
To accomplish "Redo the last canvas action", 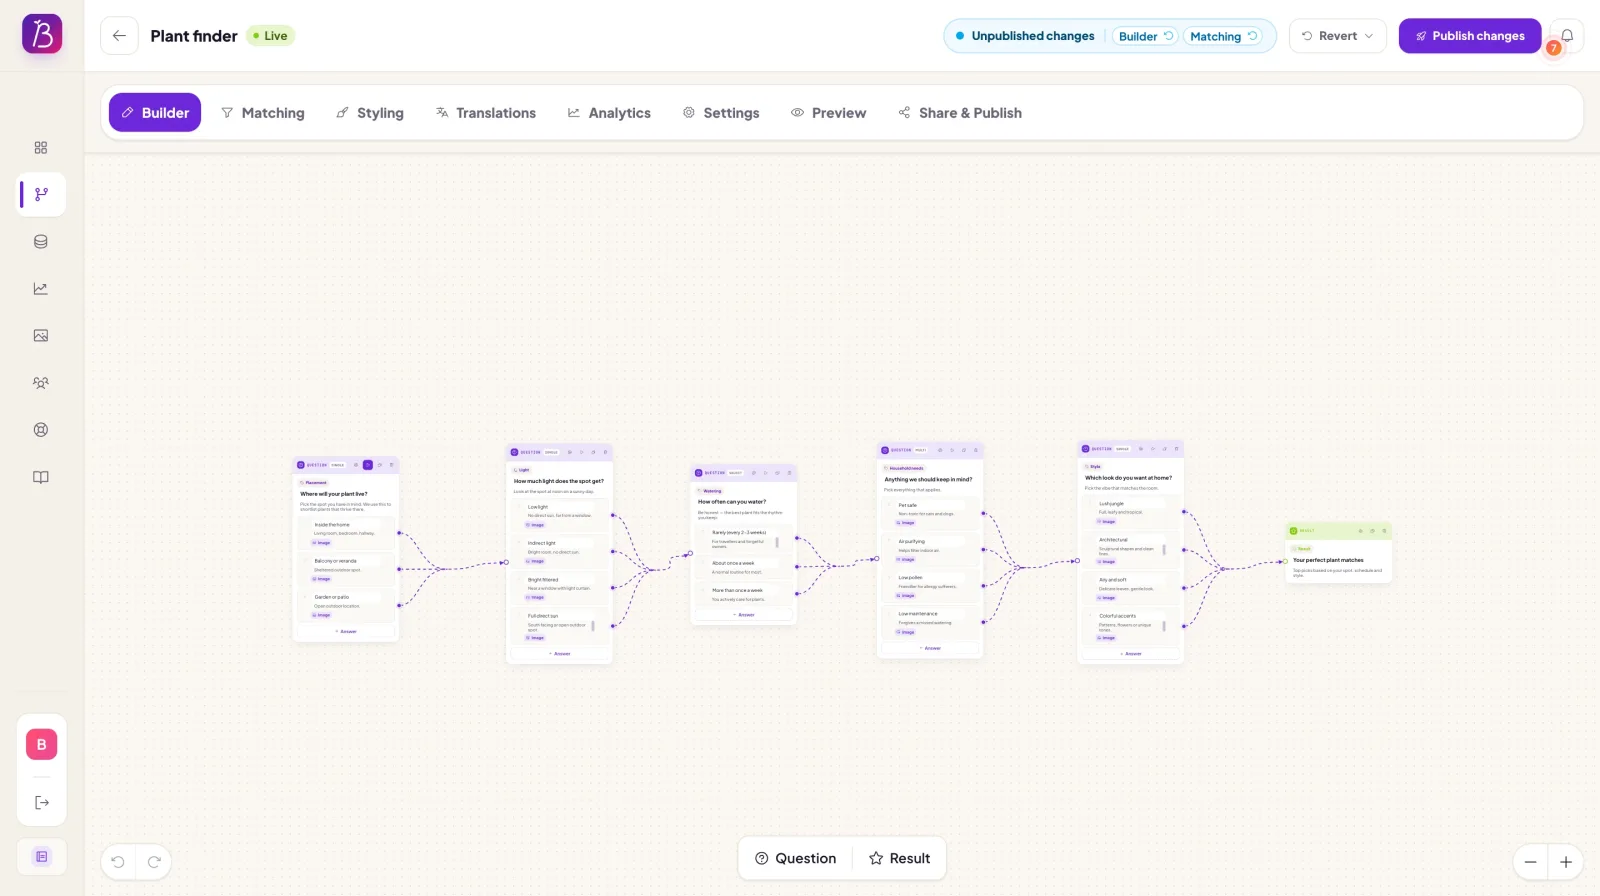I will pos(154,862).
